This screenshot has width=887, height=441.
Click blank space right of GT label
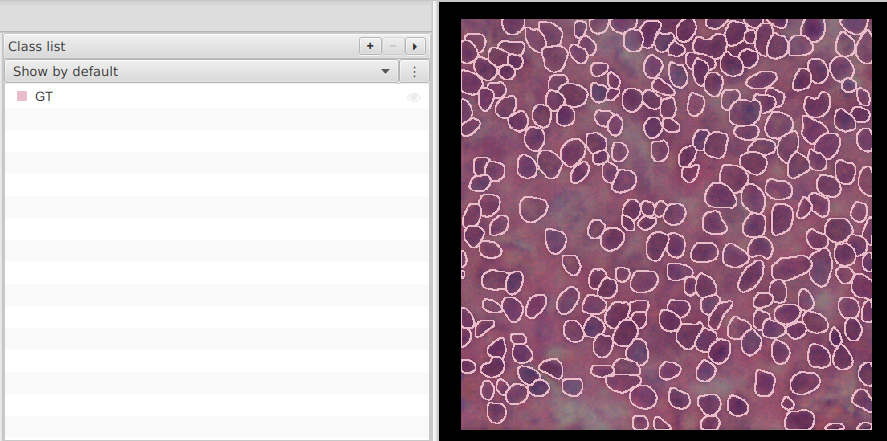point(220,97)
